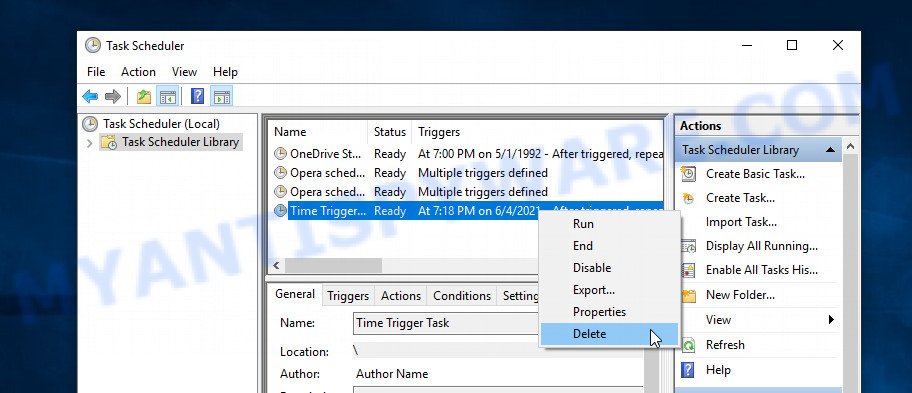
Task: Click the Task Scheduler (Local) clock icon
Action: [90, 124]
